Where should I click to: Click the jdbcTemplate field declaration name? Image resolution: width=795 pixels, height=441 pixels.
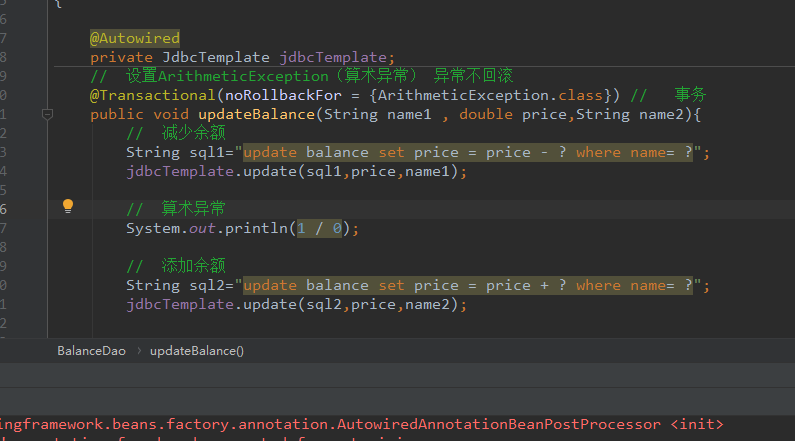333,57
